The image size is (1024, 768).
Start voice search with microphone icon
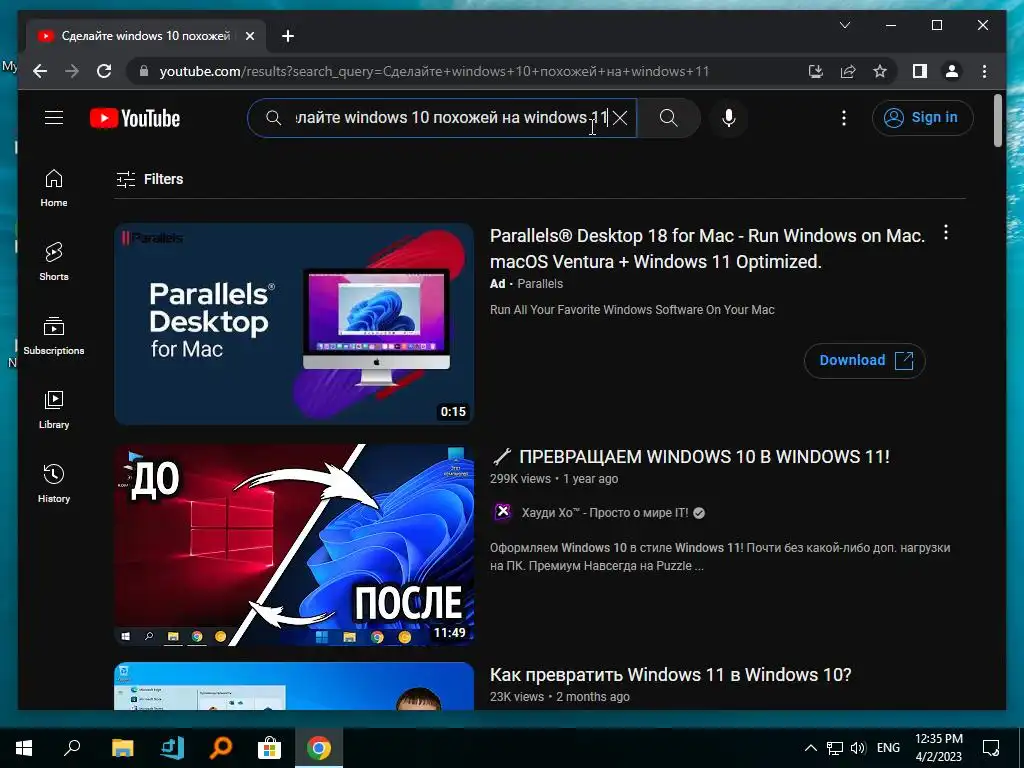pos(729,118)
